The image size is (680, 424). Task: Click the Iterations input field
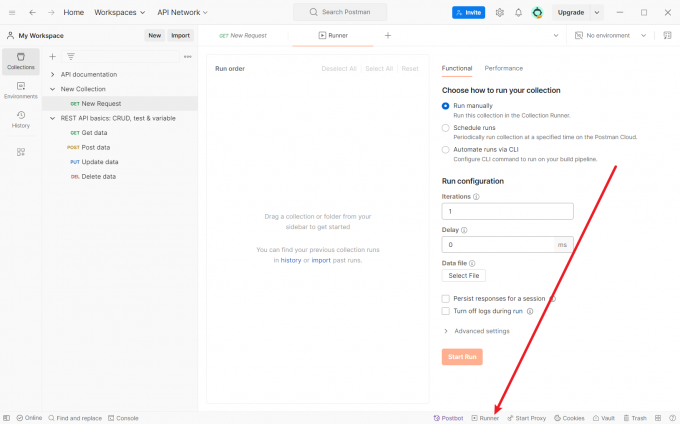(507, 212)
